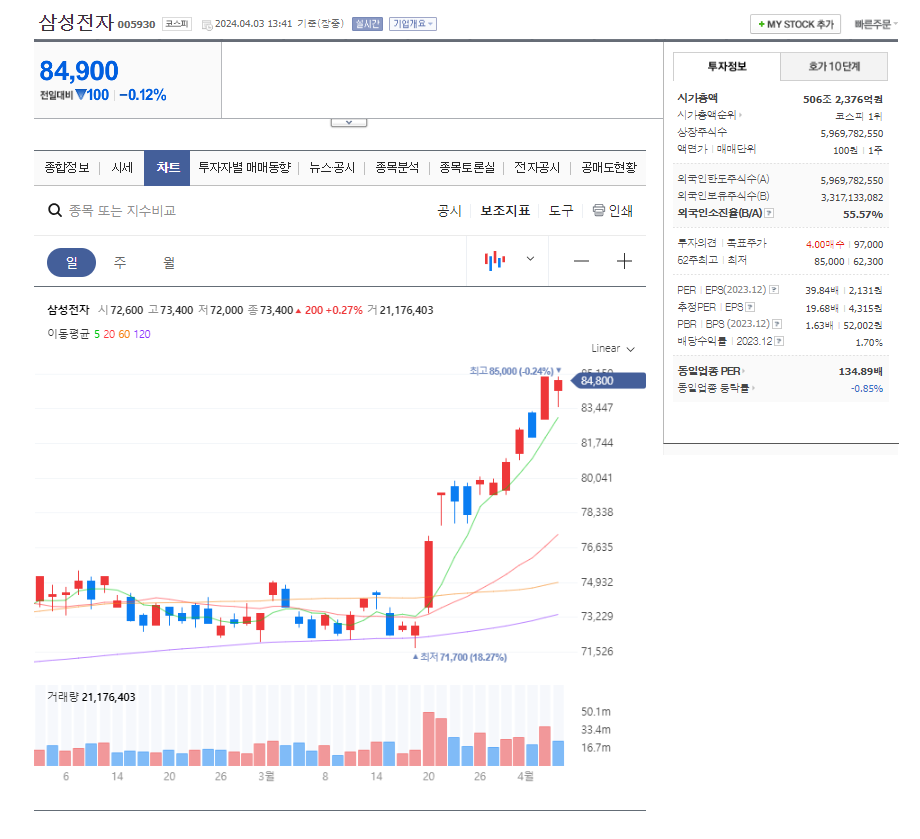Click the 코스피 market badge

tap(177, 24)
